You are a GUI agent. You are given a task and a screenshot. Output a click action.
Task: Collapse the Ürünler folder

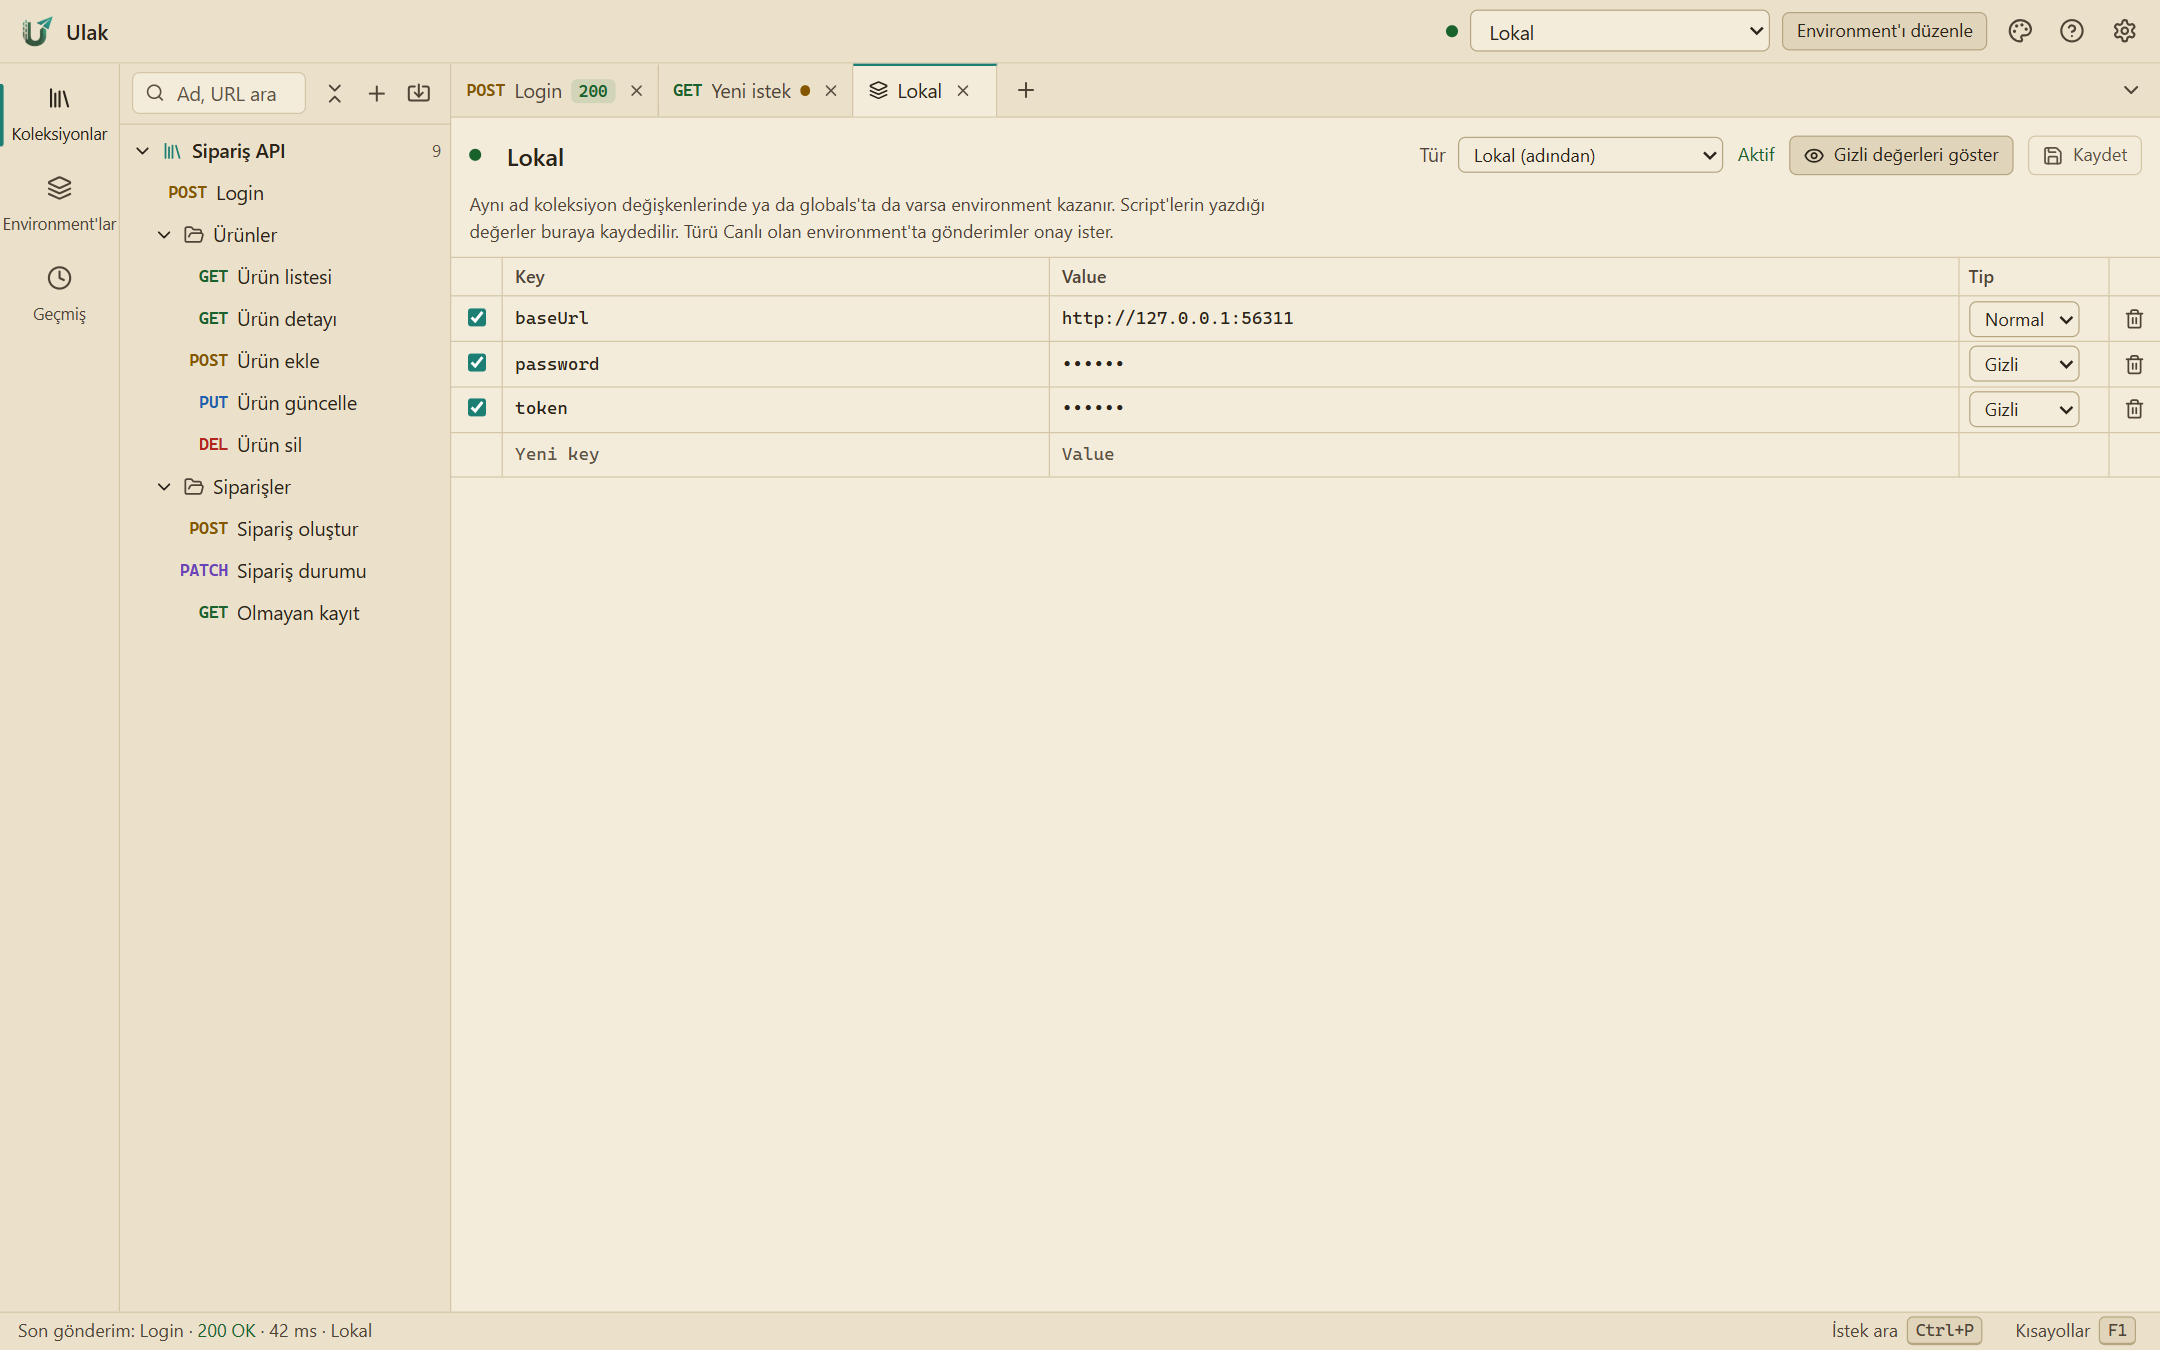point(164,235)
